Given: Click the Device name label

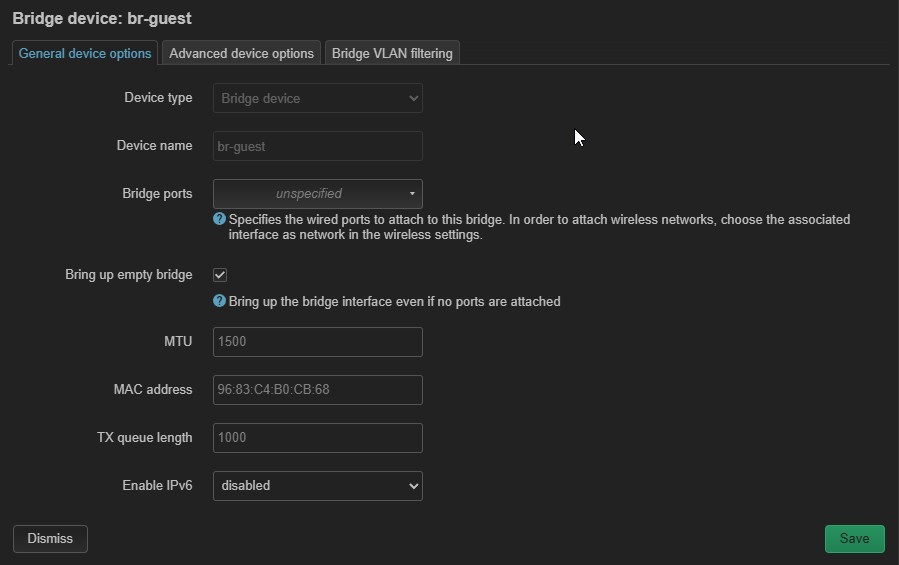Looking at the screenshot, I should coord(154,146).
